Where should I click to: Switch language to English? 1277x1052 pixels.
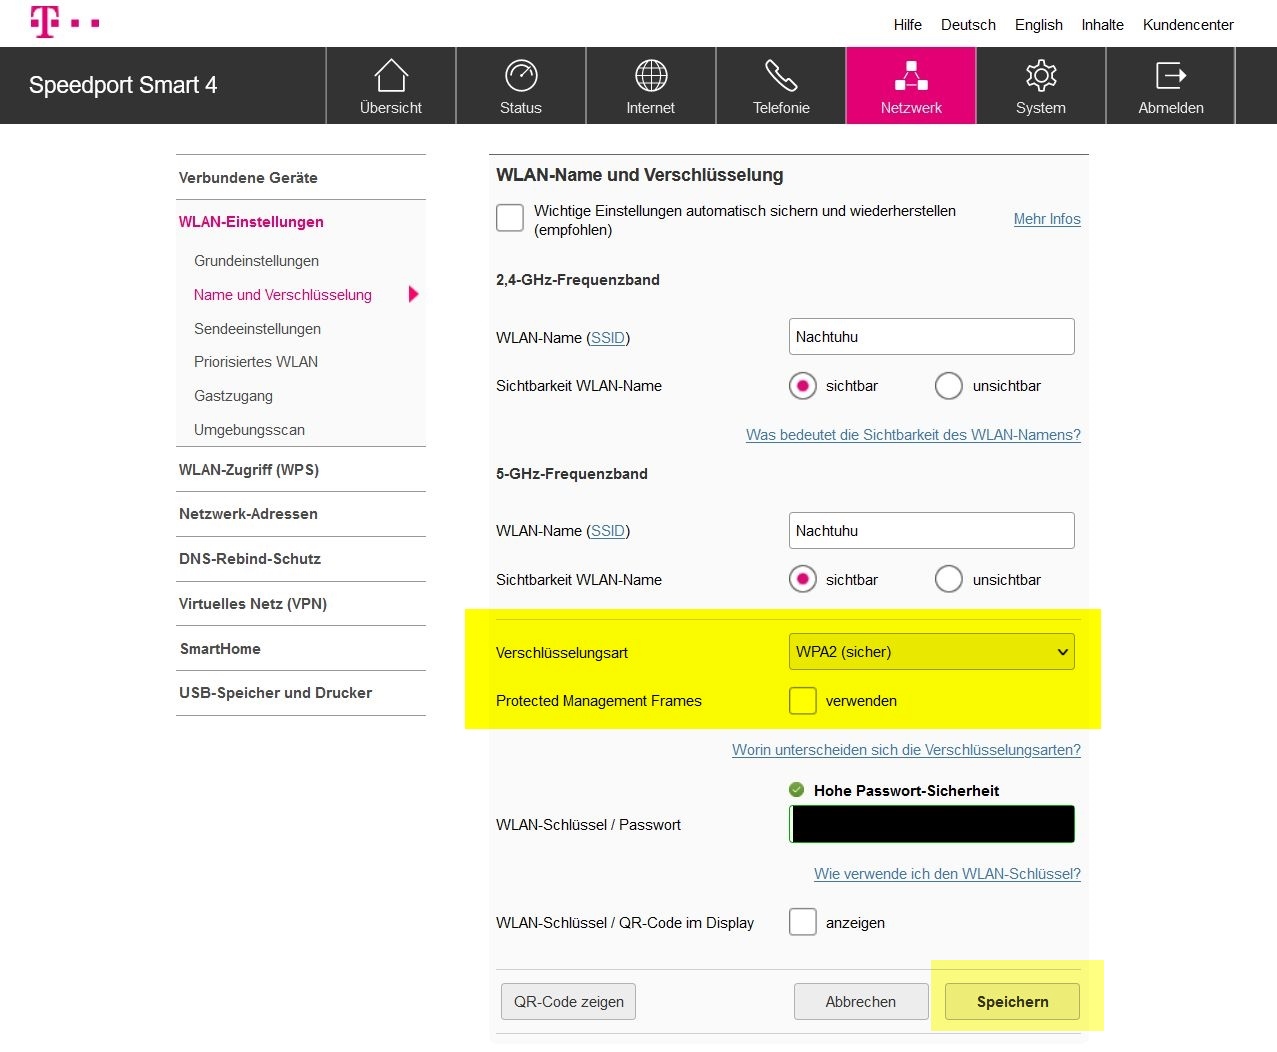tap(1039, 25)
